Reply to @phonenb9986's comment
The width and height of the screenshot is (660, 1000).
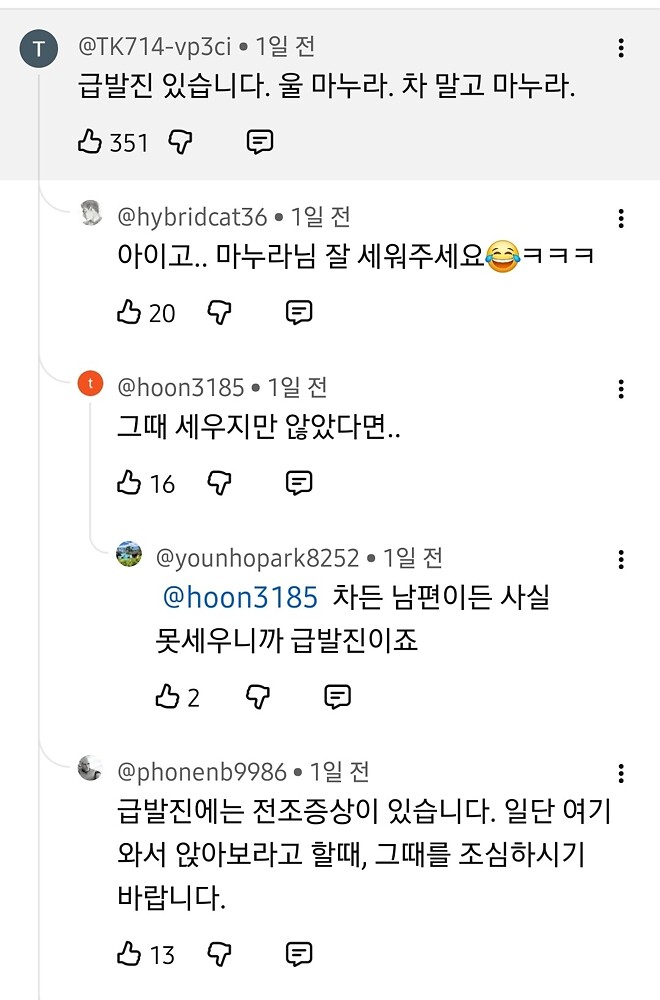click(x=298, y=955)
